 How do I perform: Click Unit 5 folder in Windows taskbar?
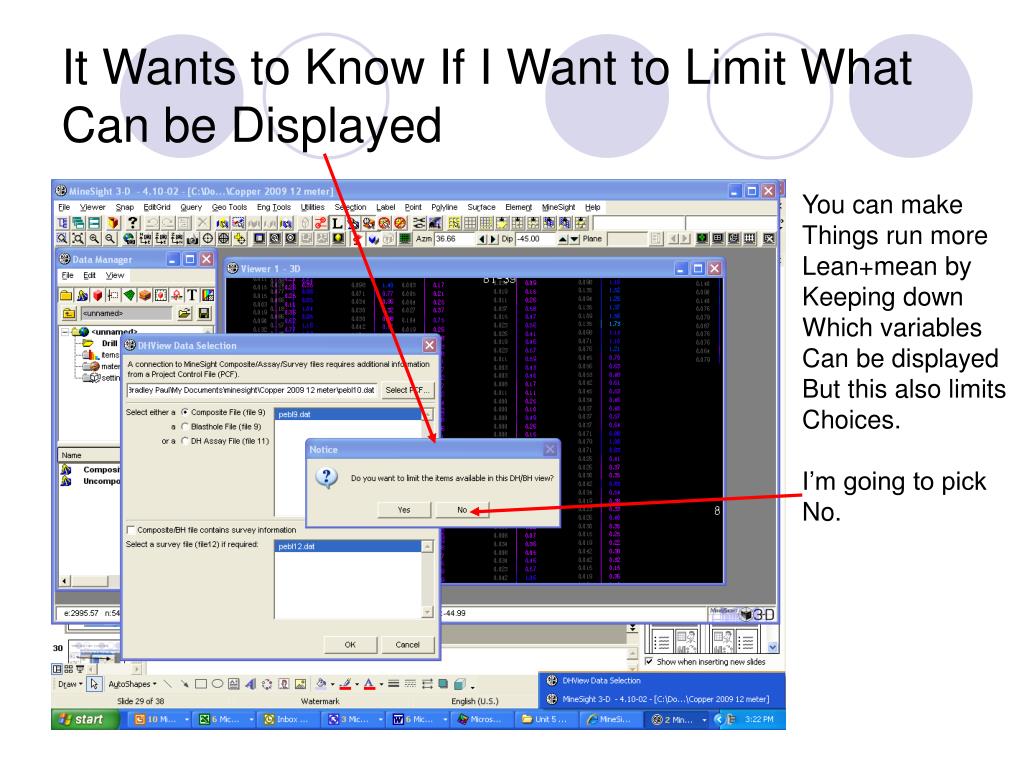[x=547, y=719]
